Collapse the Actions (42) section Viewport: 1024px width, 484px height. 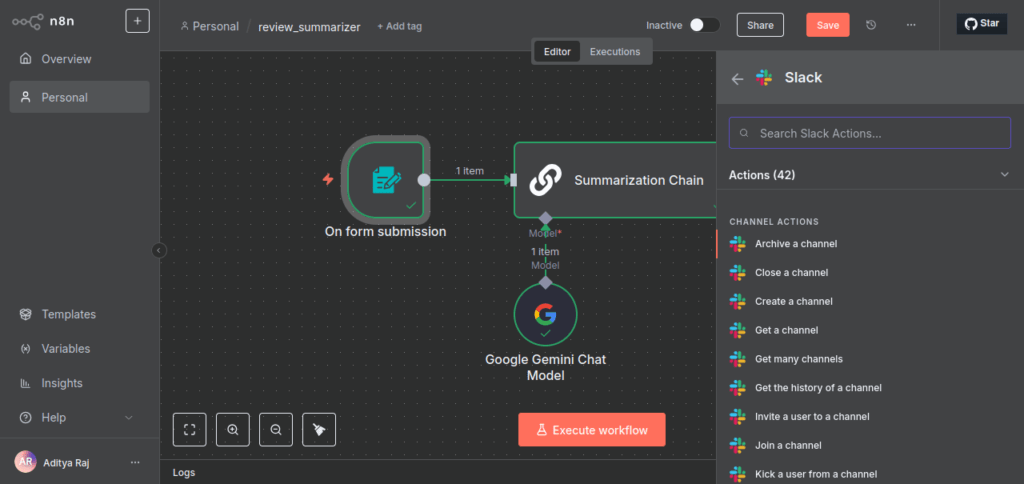point(1004,175)
